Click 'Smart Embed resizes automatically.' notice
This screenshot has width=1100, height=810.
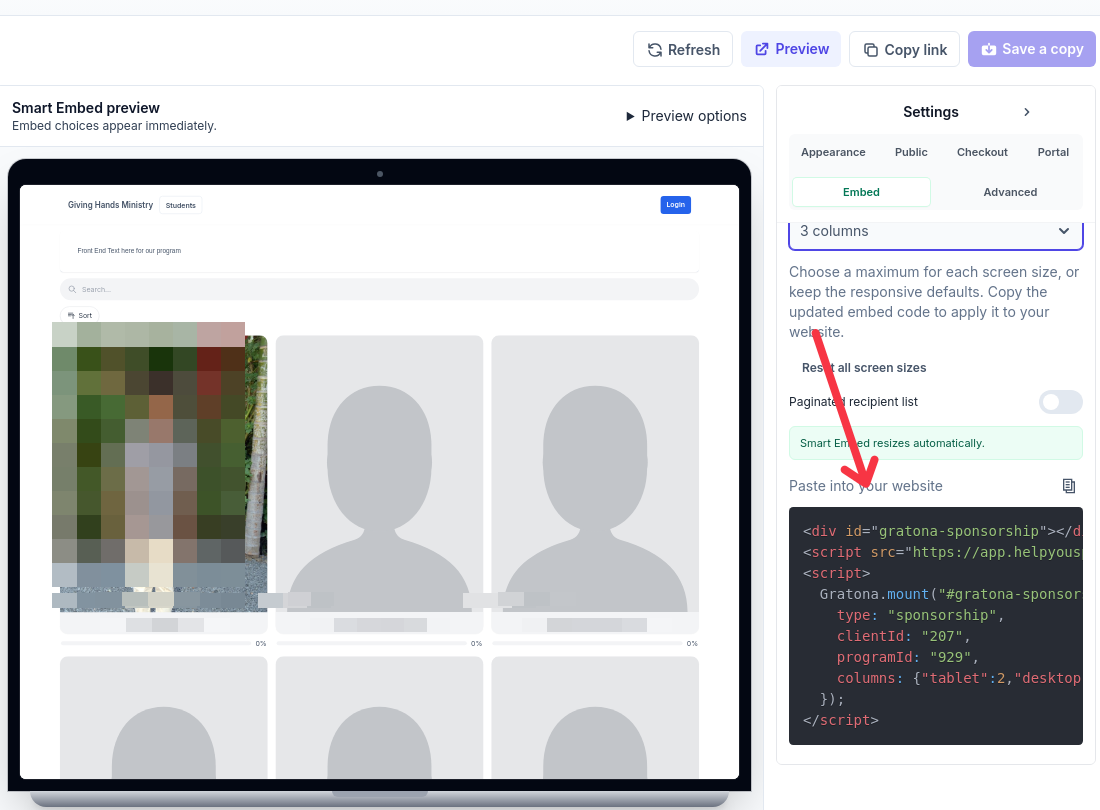pyautogui.click(x=936, y=443)
